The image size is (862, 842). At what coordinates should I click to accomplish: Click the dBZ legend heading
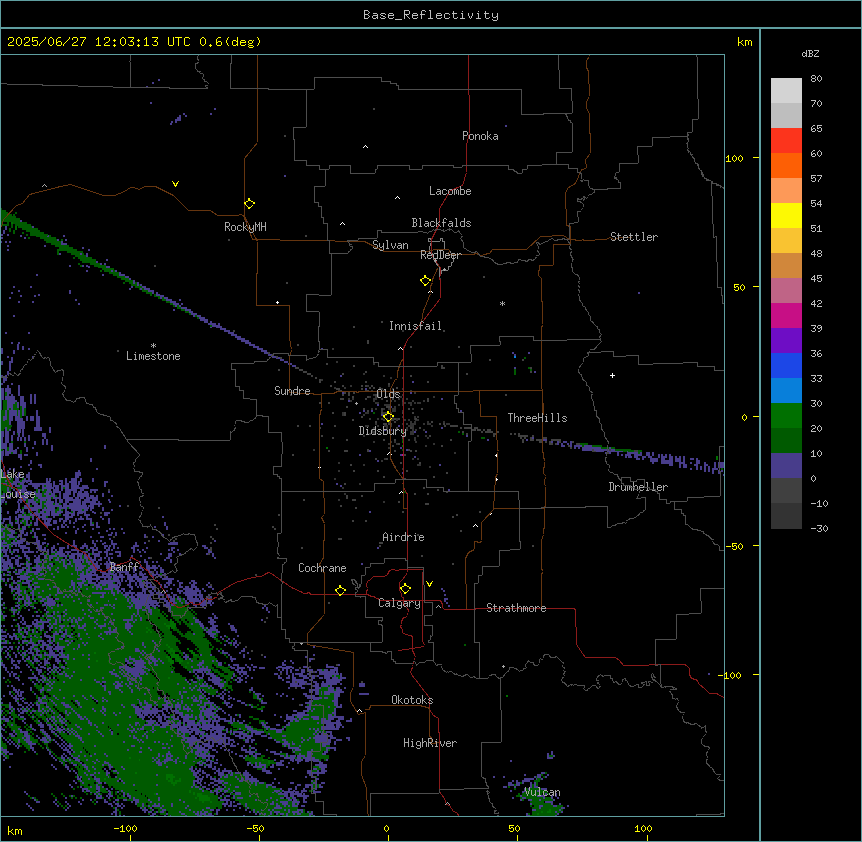tap(810, 53)
